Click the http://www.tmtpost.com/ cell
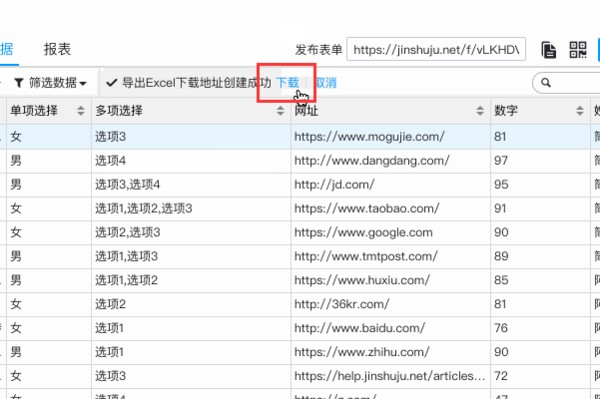The height and width of the screenshot is (399, 600). (x=391, y=256)
